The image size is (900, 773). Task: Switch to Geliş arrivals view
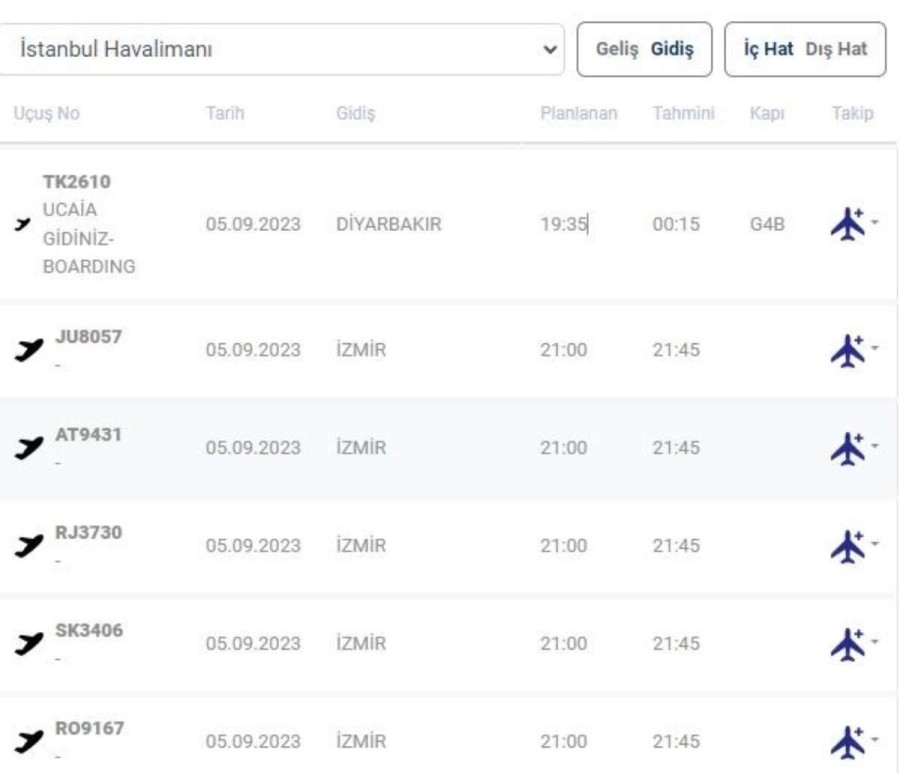point(619,50)
